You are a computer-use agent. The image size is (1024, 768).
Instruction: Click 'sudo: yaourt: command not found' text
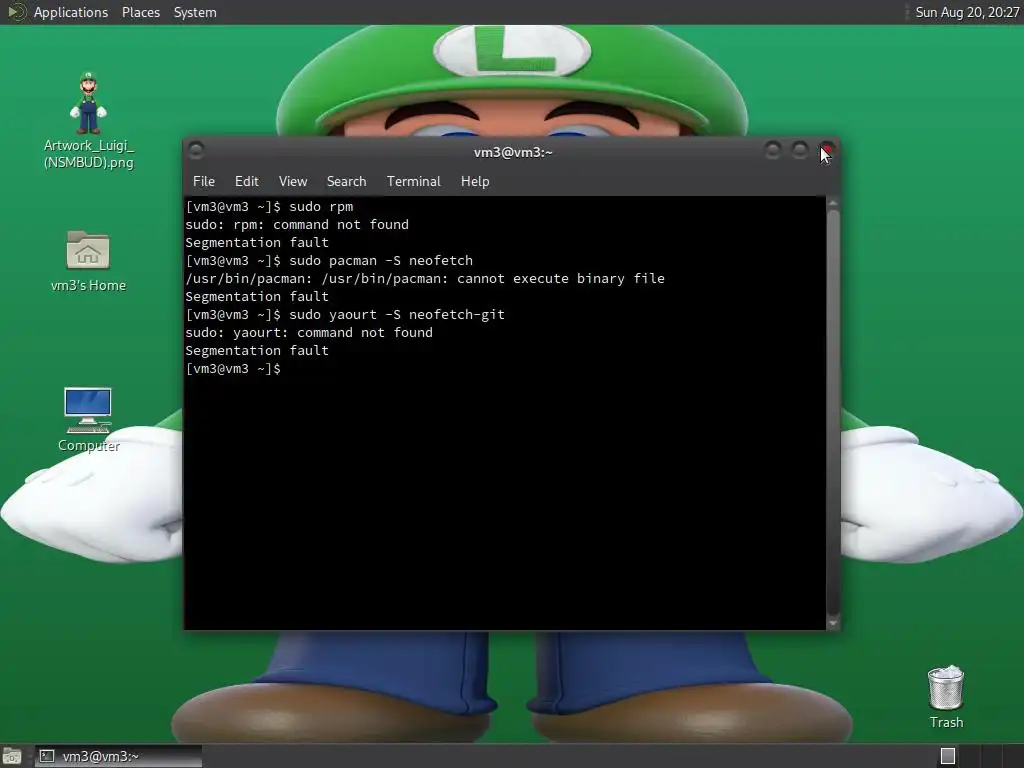pyautogui.click(x=309, y=332)
